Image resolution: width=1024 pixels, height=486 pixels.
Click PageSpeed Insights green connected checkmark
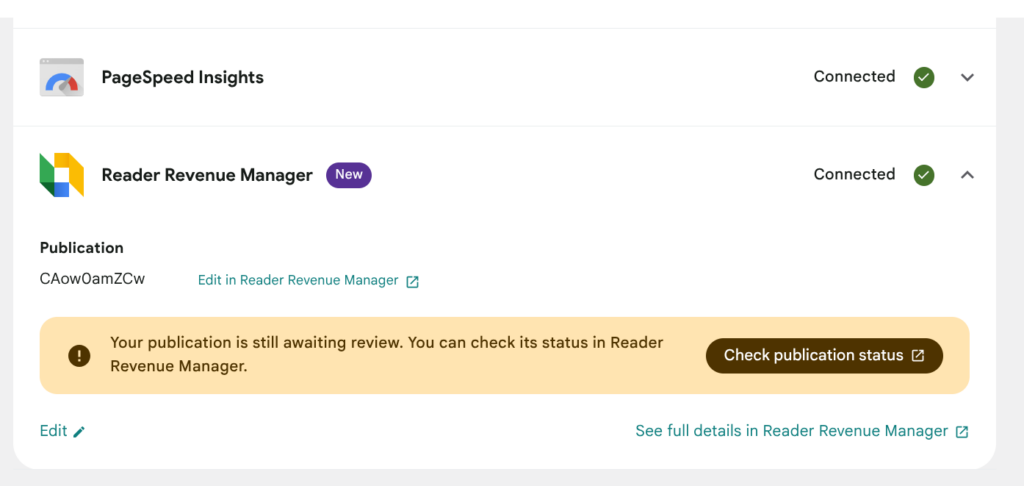pos(923,77)
